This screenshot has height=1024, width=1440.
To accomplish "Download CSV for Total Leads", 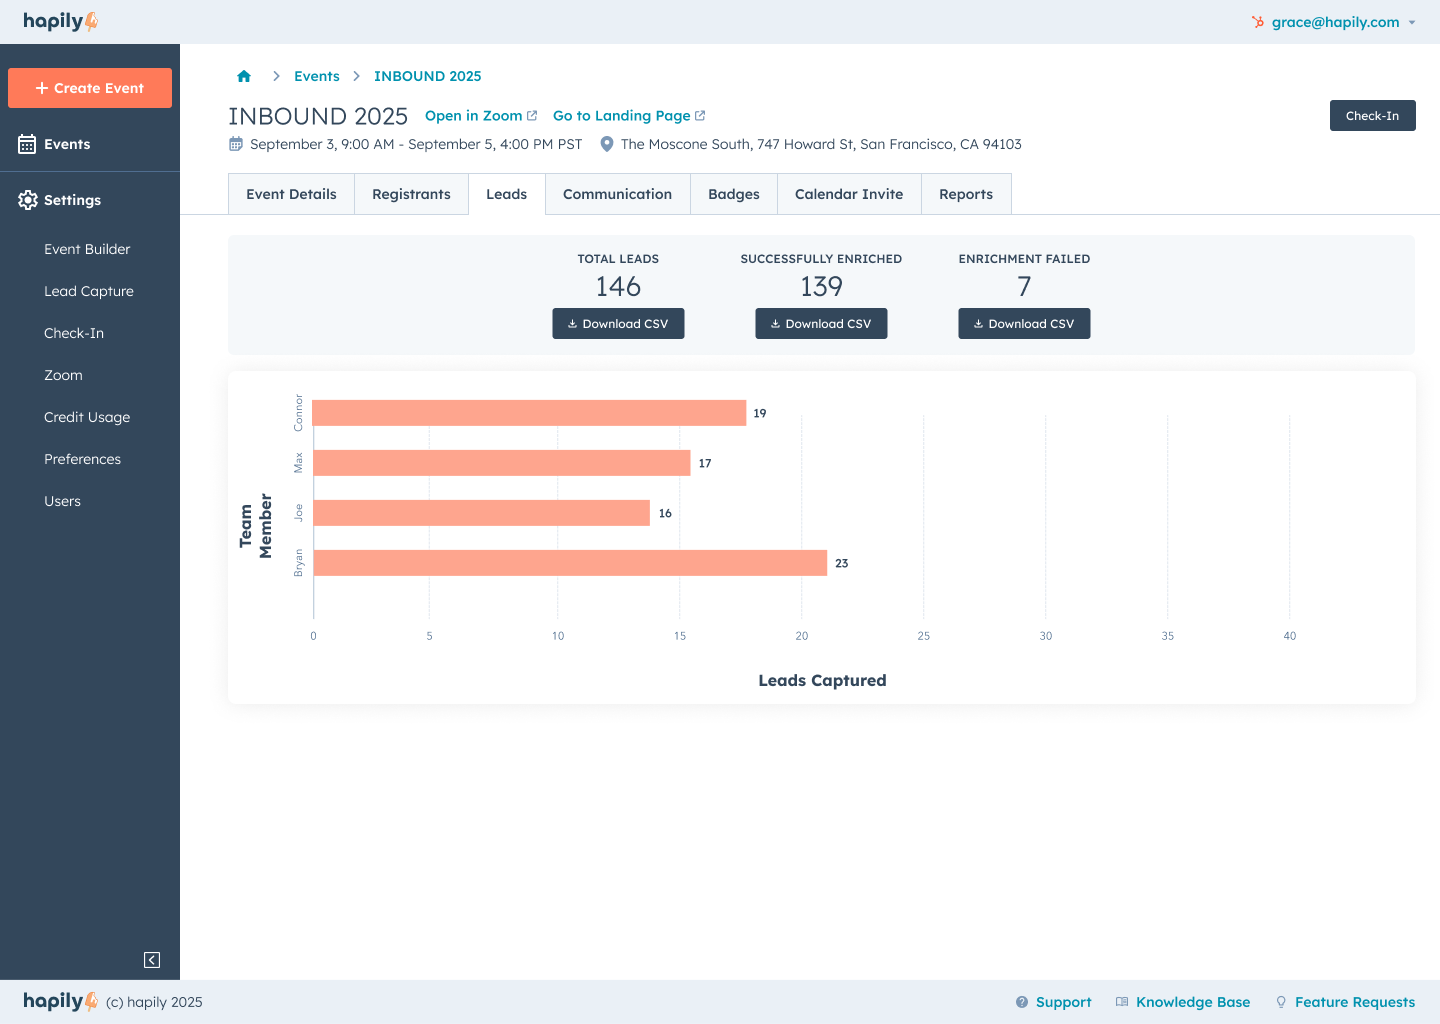I will pos(618,324).
